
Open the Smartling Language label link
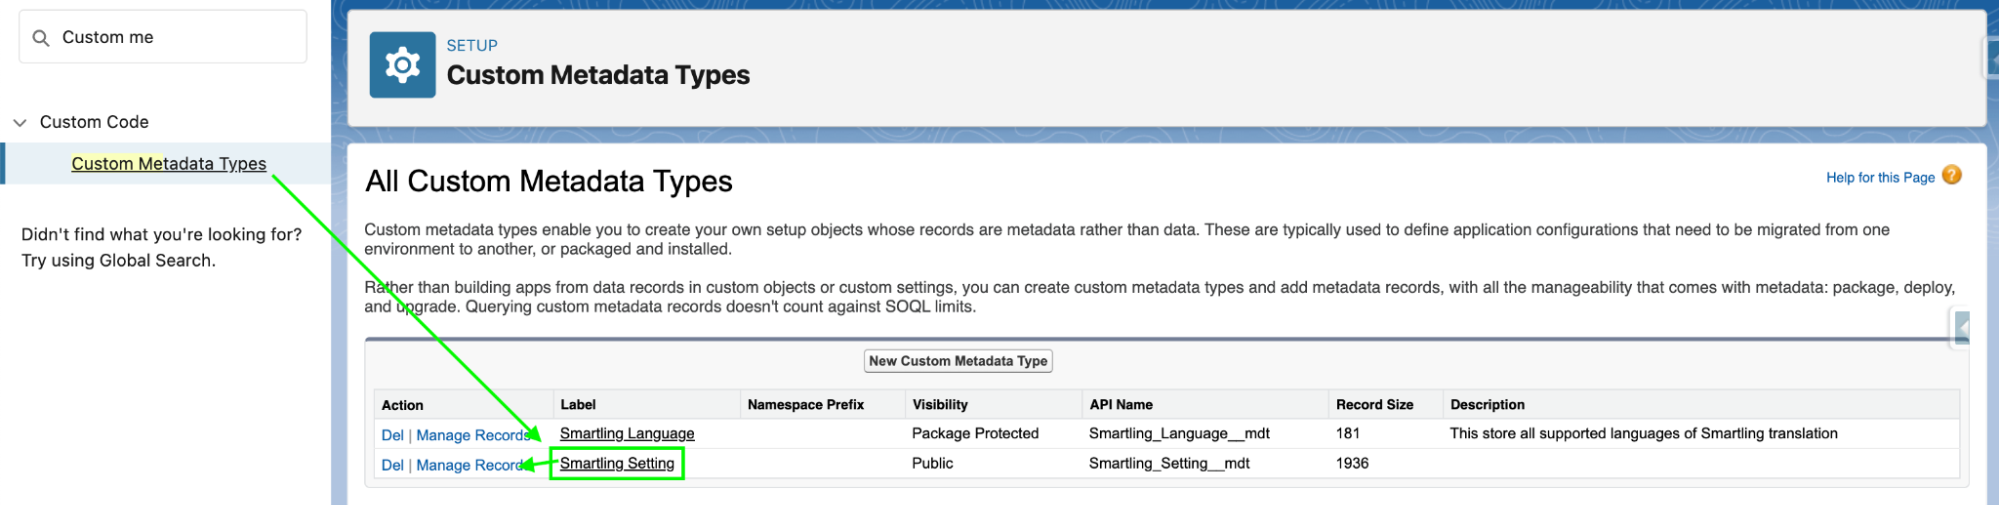click(626, 433)
